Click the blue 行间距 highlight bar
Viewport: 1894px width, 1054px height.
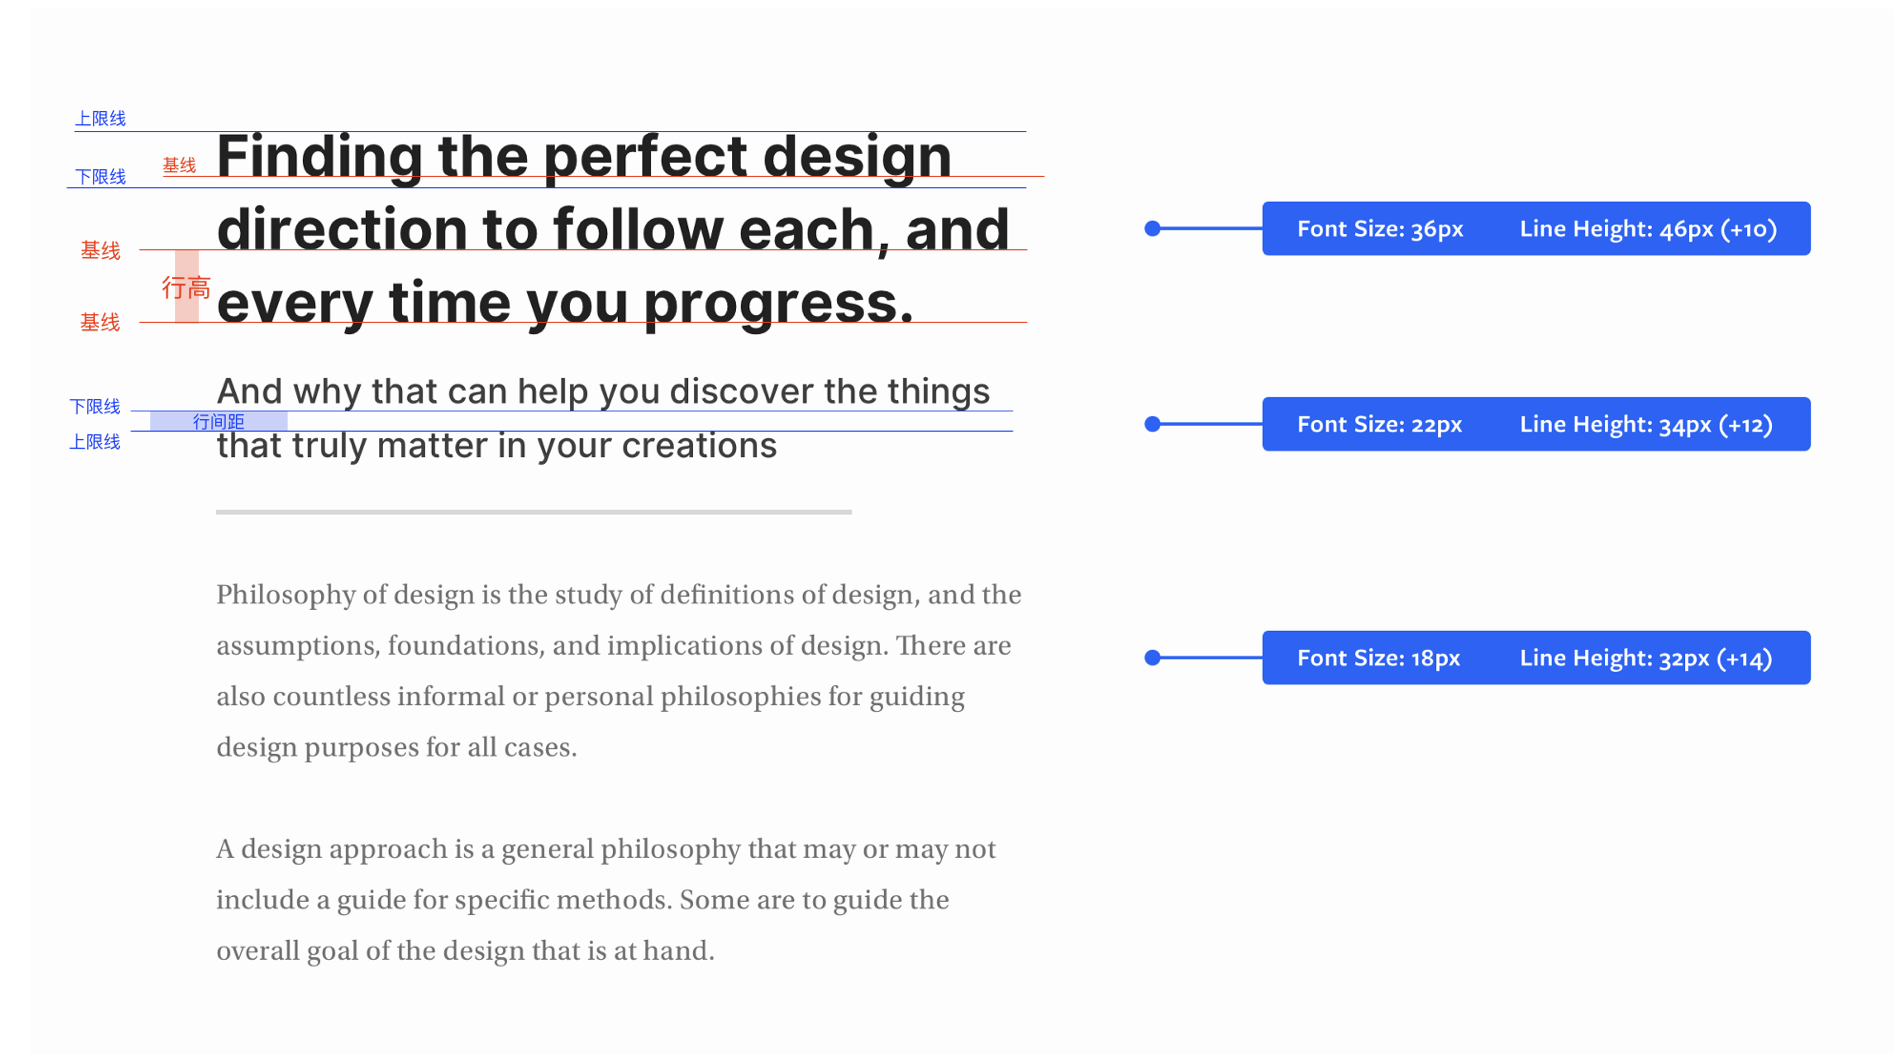click(x=218, y=421)
